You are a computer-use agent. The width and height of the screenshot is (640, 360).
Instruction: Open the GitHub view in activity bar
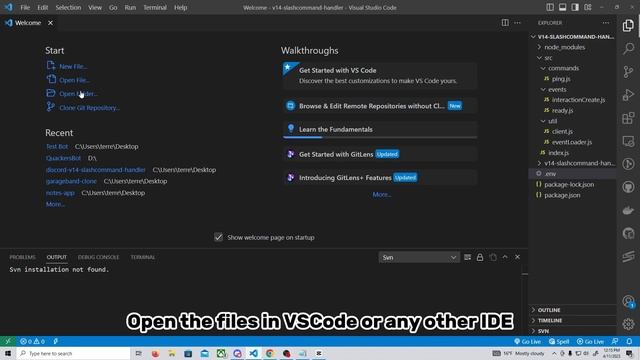coord(628,187)
